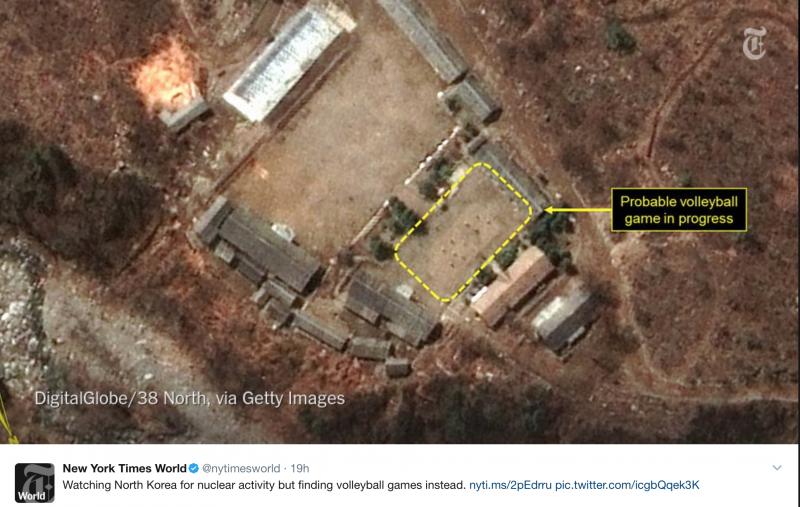The height and width of the screenshot is (507, 800).
Task: Click the @nytimesworld handle
Action: click(241, 468)
